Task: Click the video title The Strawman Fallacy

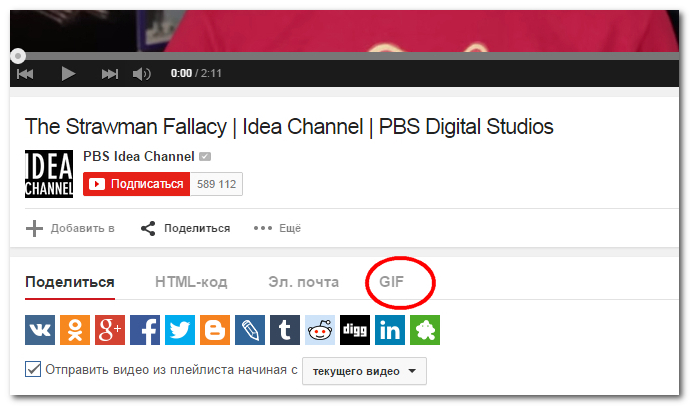Action: point(289,127)
